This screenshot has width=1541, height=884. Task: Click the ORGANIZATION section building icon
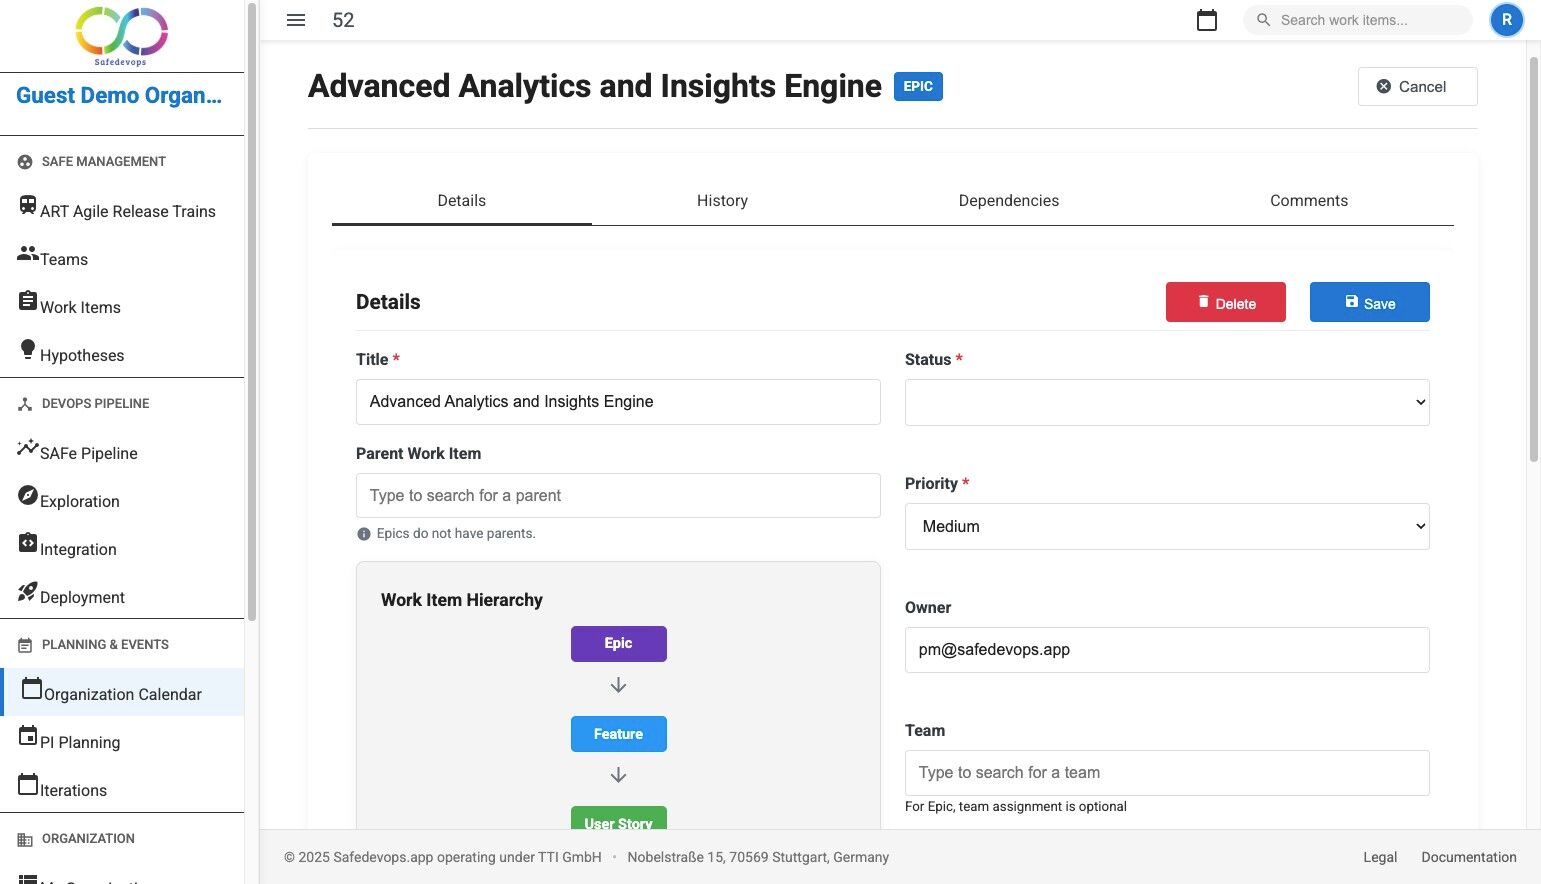tap(25, 840)
